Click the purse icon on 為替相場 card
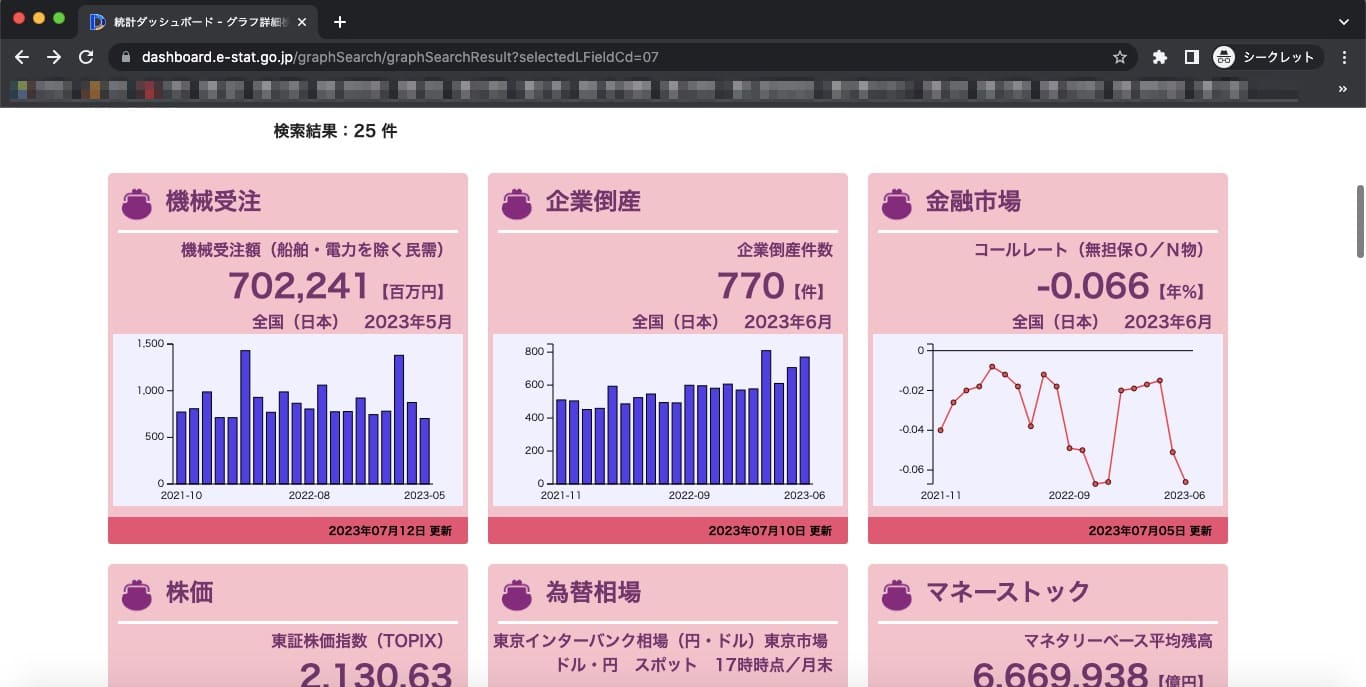Viewport: 1366px width, 687px height. (x=516, y=594)
